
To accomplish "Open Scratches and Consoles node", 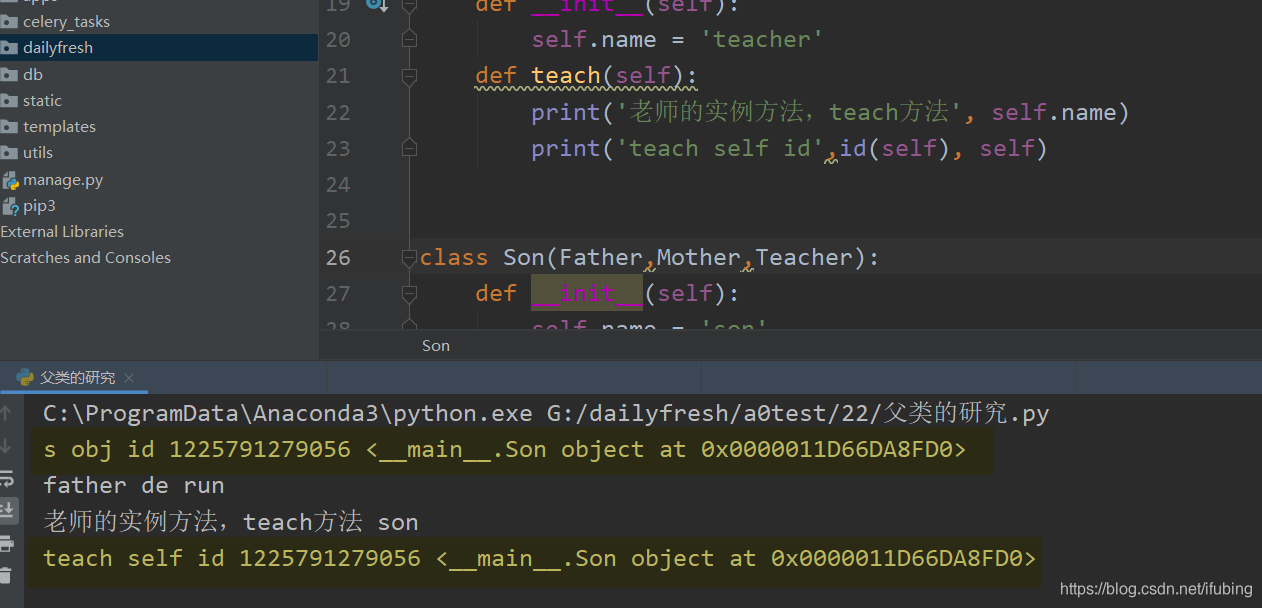I will point(85,258).
